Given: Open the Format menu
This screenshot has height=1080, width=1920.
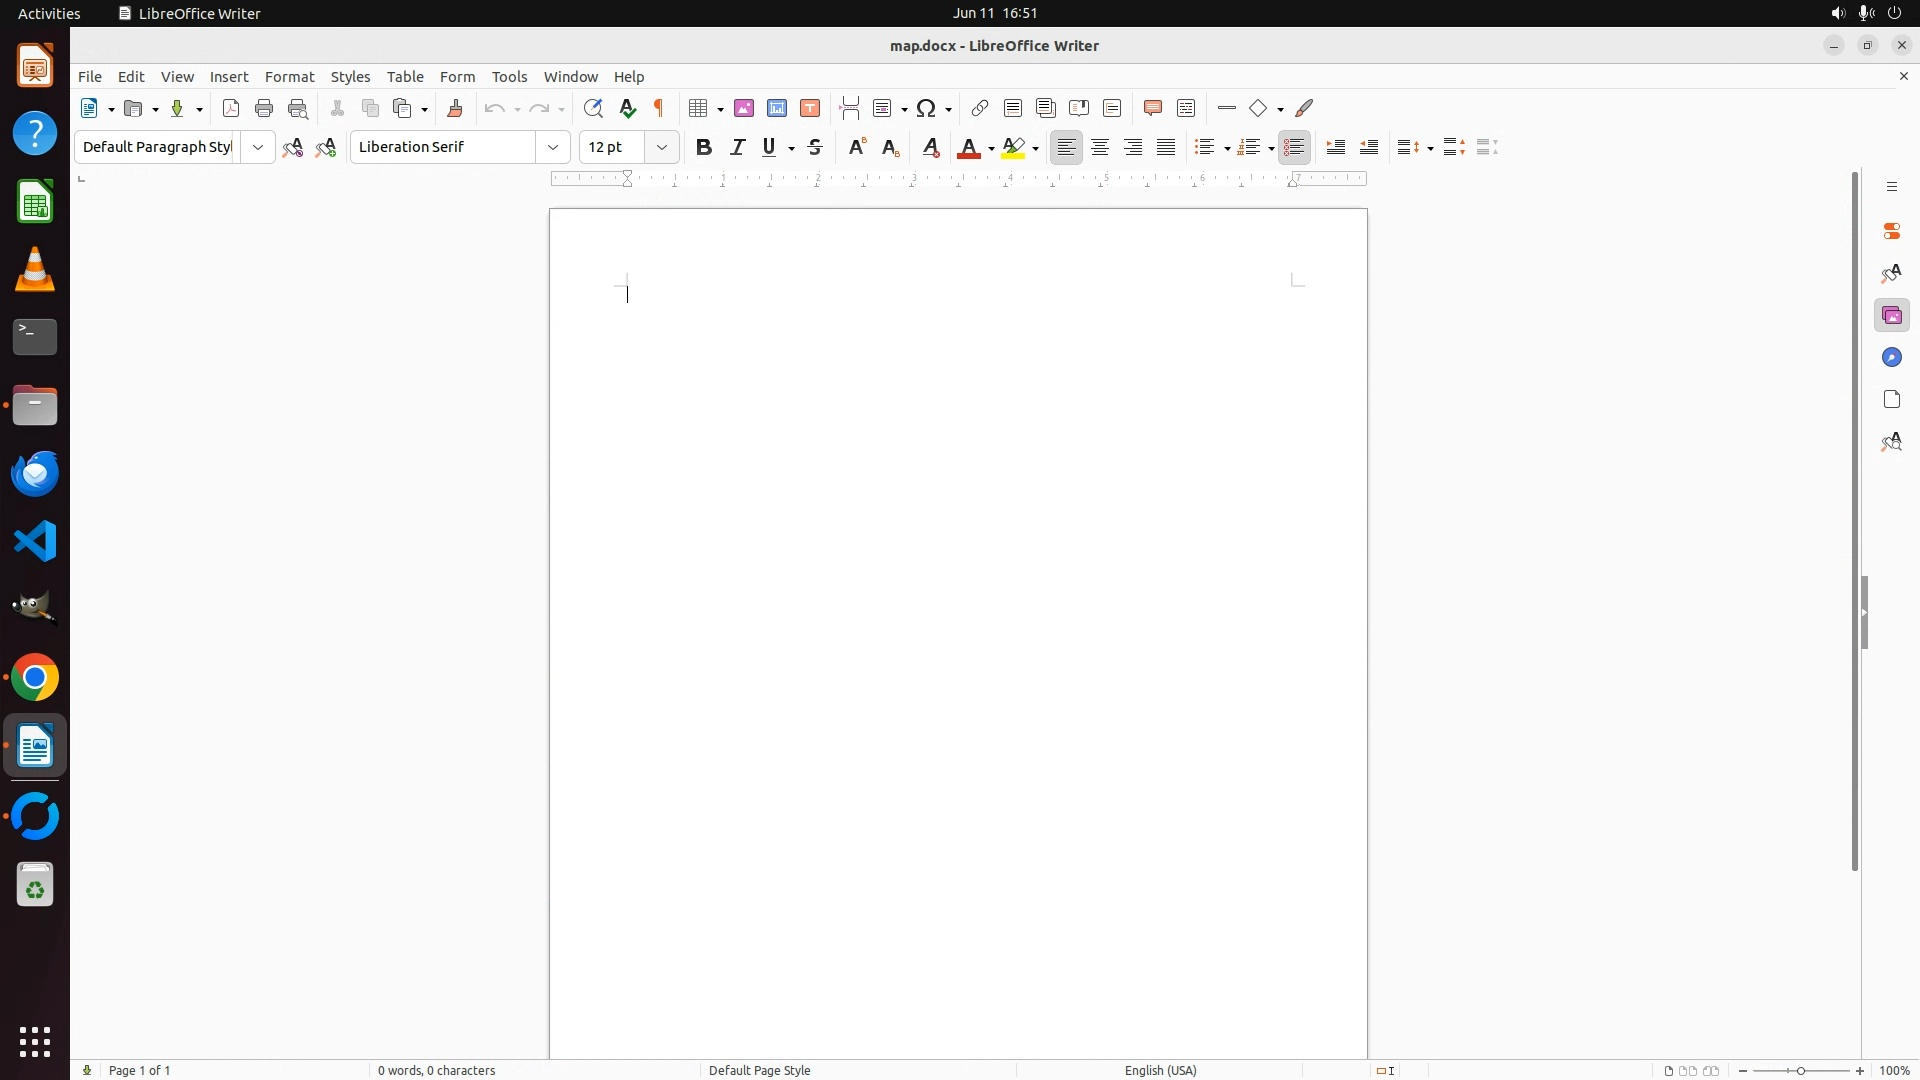Looking at the screenshot, I should click(289, 77).
